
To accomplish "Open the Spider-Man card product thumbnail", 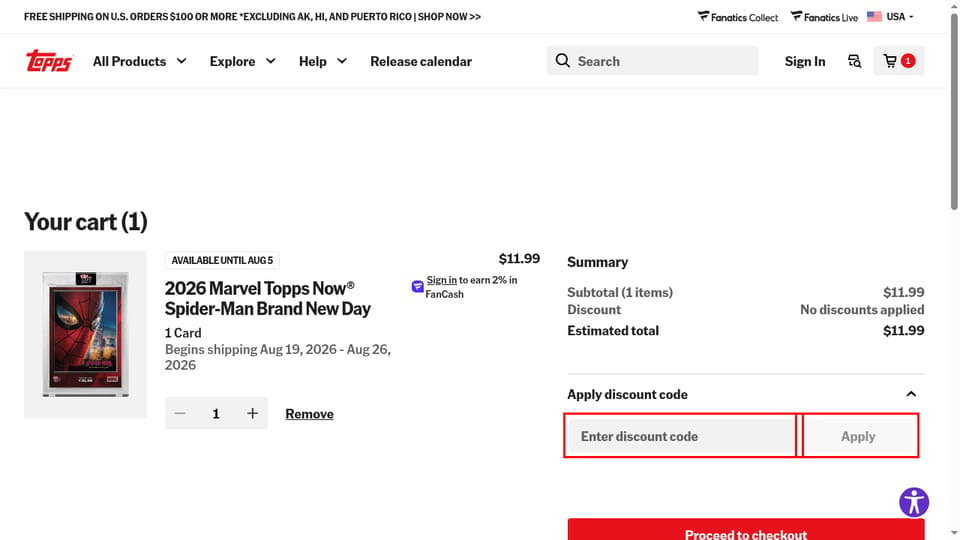I will click(x=85, y=334).
